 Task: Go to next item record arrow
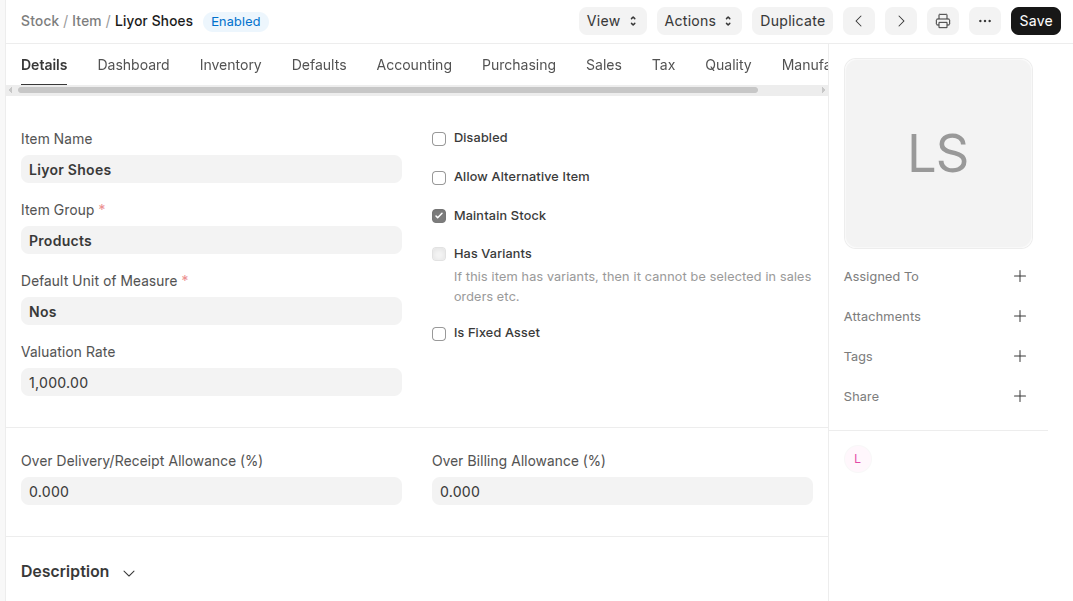[x=900, y=21]
